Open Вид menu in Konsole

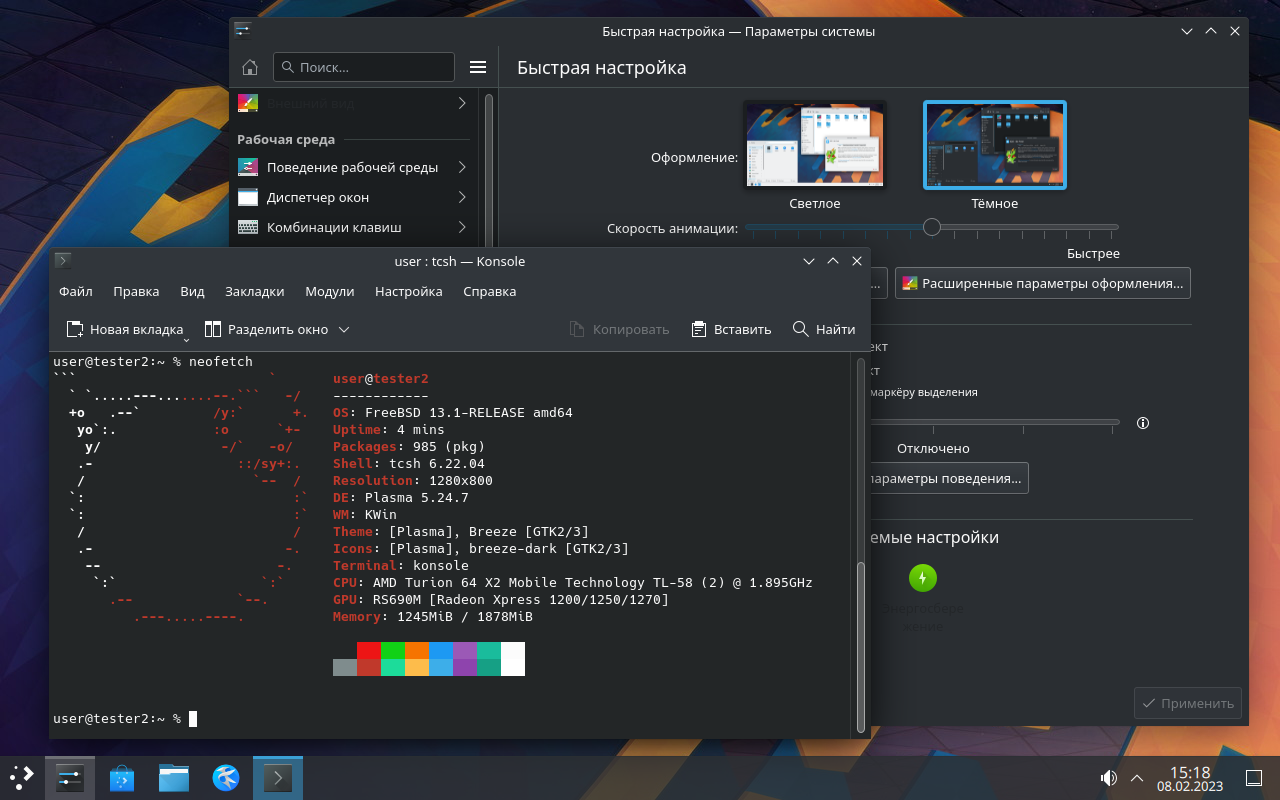click(x=192, y=291)
